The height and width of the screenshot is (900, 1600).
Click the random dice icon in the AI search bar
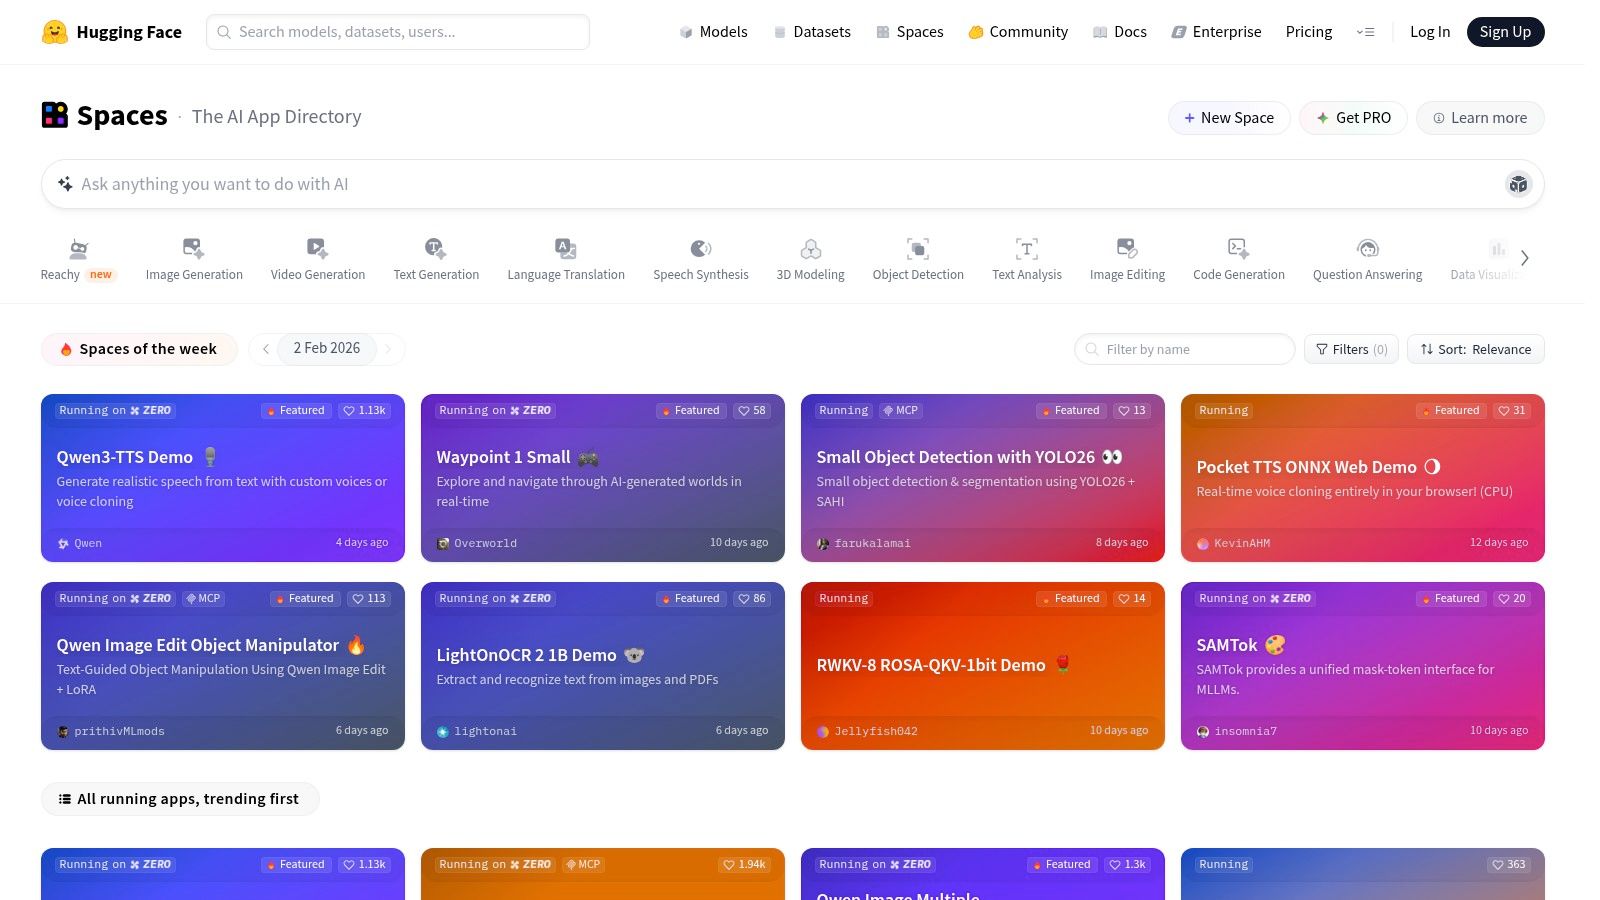[x=1518, y=184]
